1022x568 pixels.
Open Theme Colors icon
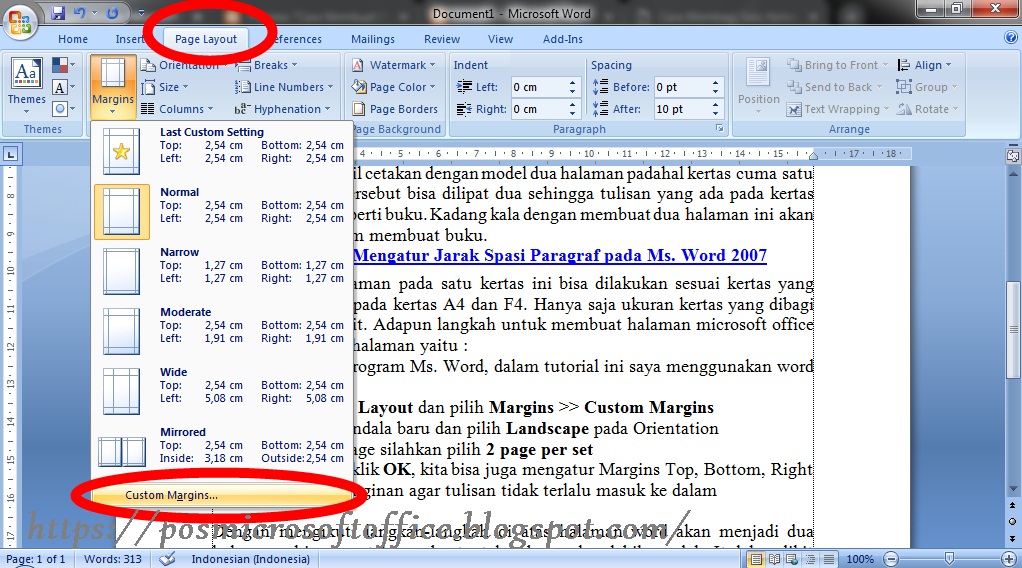tap(63, 65)
